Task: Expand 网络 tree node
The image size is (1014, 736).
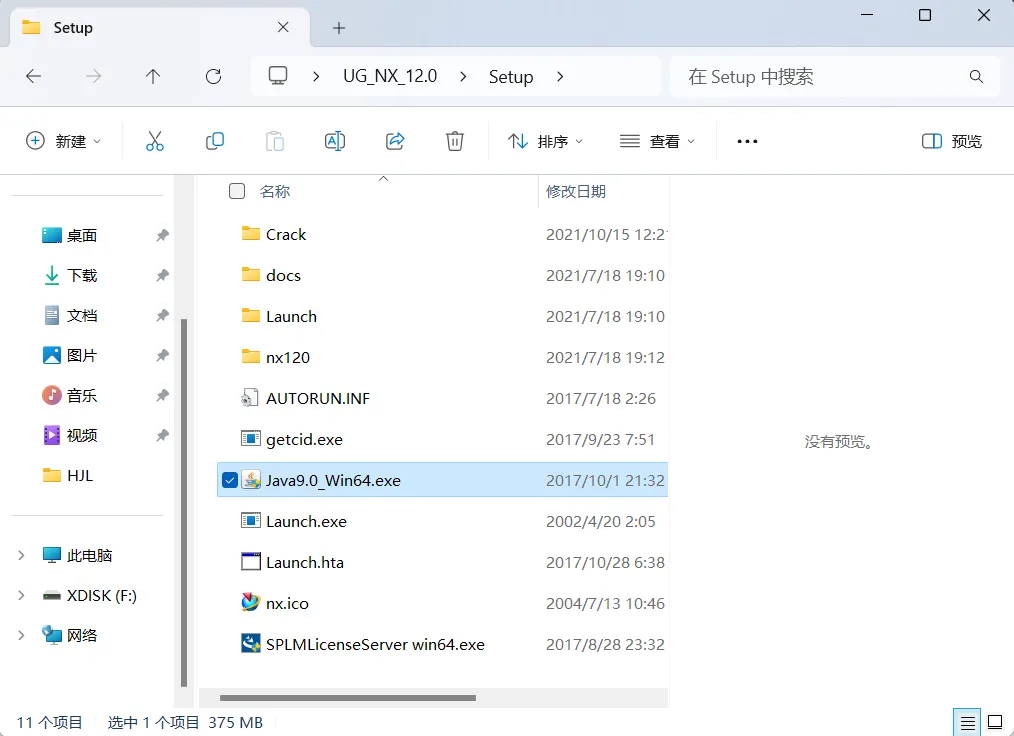Action: click(21, 635)
